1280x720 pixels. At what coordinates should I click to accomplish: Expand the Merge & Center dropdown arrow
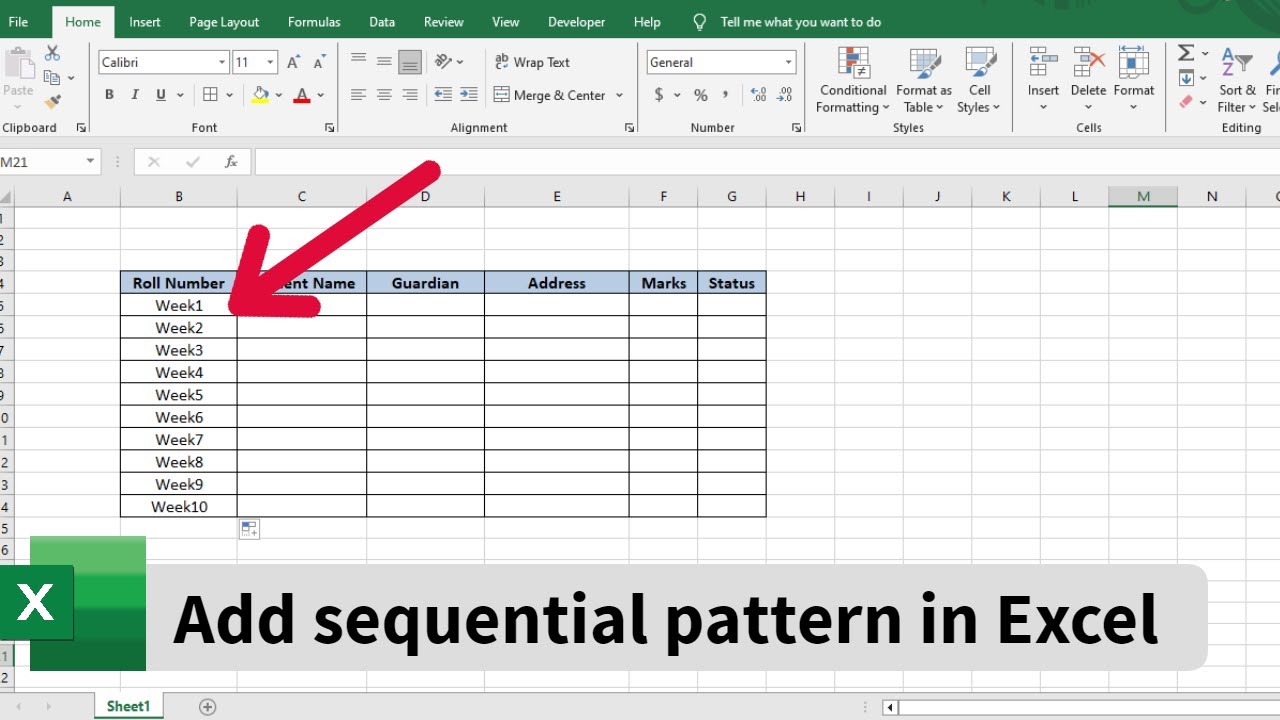click(x=619, y=96)
